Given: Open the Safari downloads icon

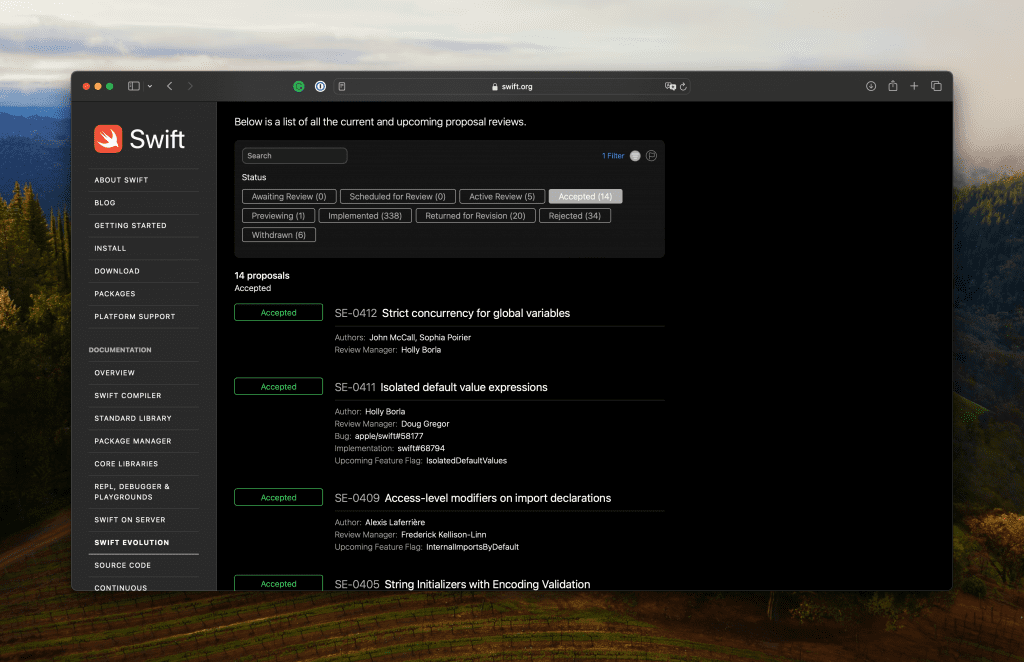Looking at the screenshot, I should [871, 87].
